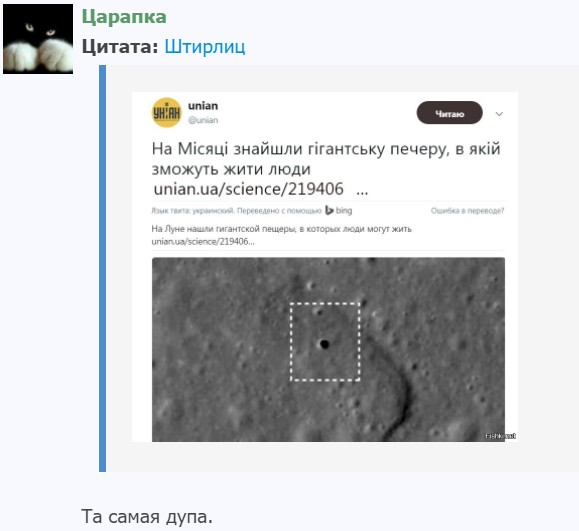Open the translated unian.ua/science/219406 link
This screenshot has width=579, height=531.
203,241
